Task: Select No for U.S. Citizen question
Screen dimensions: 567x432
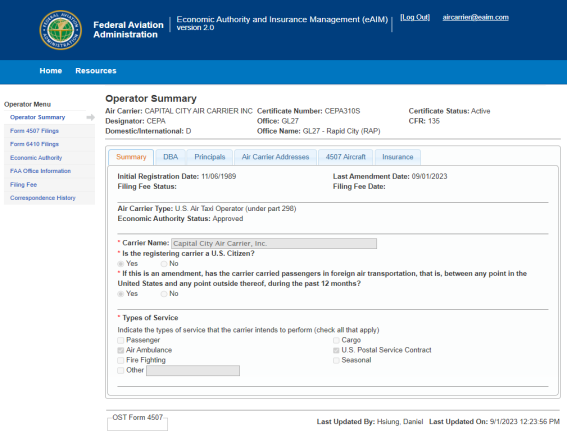Action: pos(164,264)
